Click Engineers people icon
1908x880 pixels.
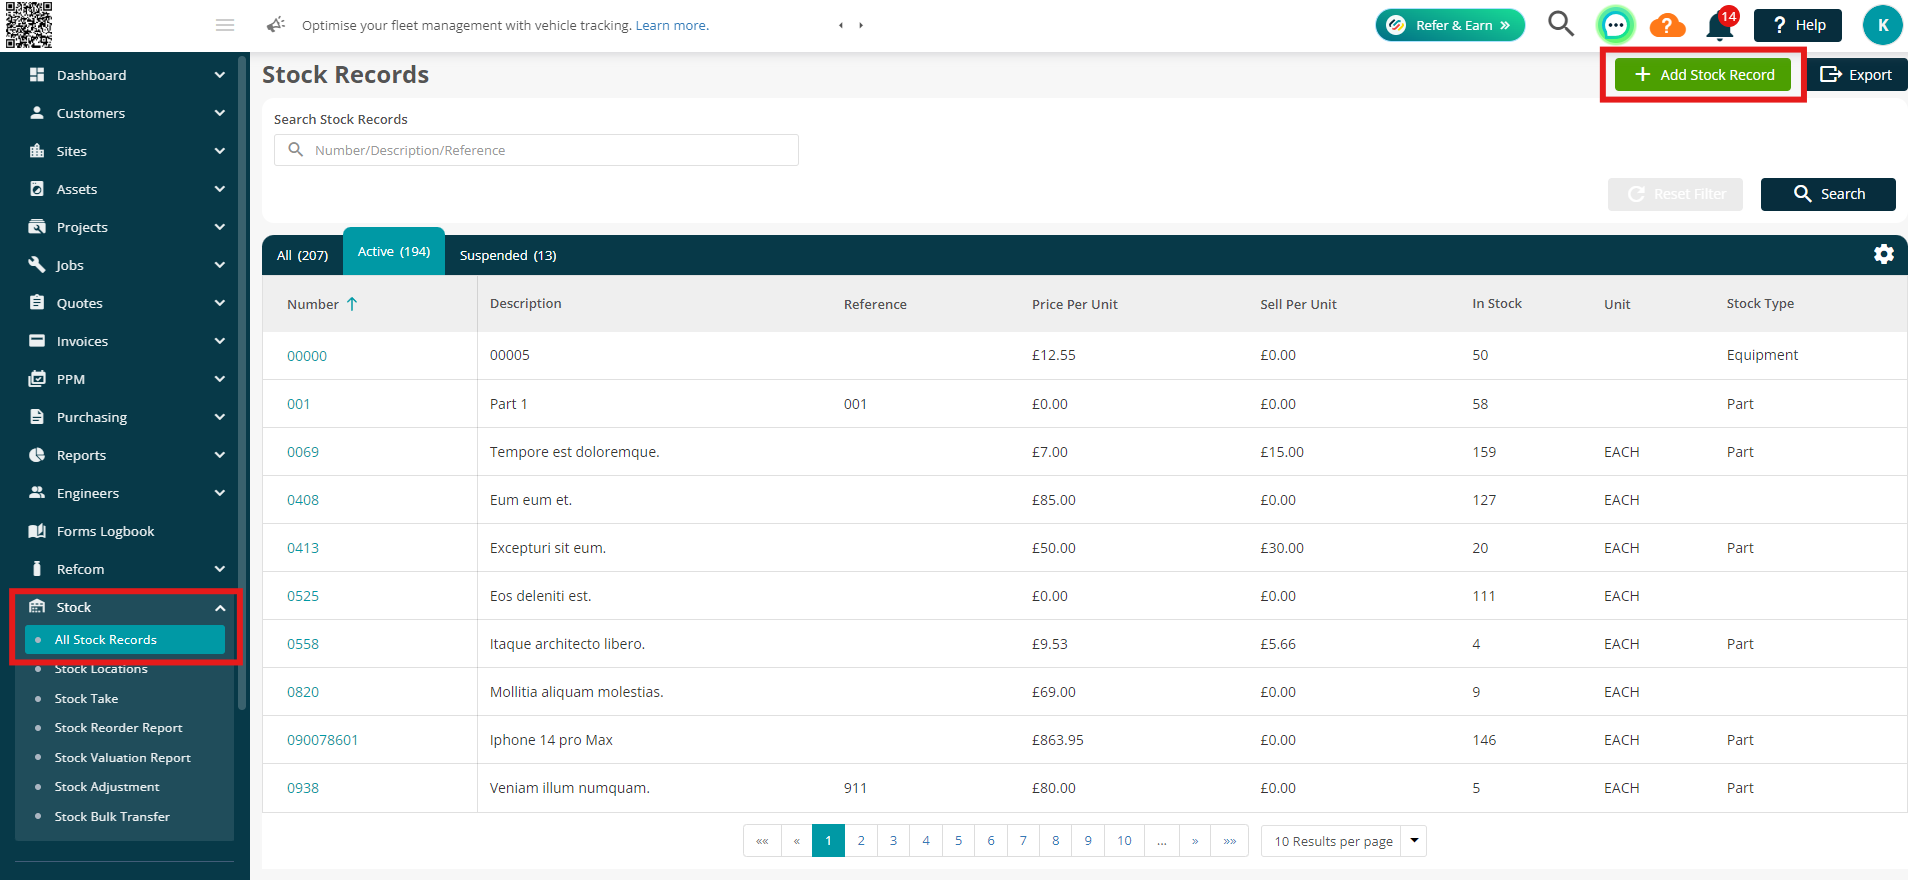[37, 493]
